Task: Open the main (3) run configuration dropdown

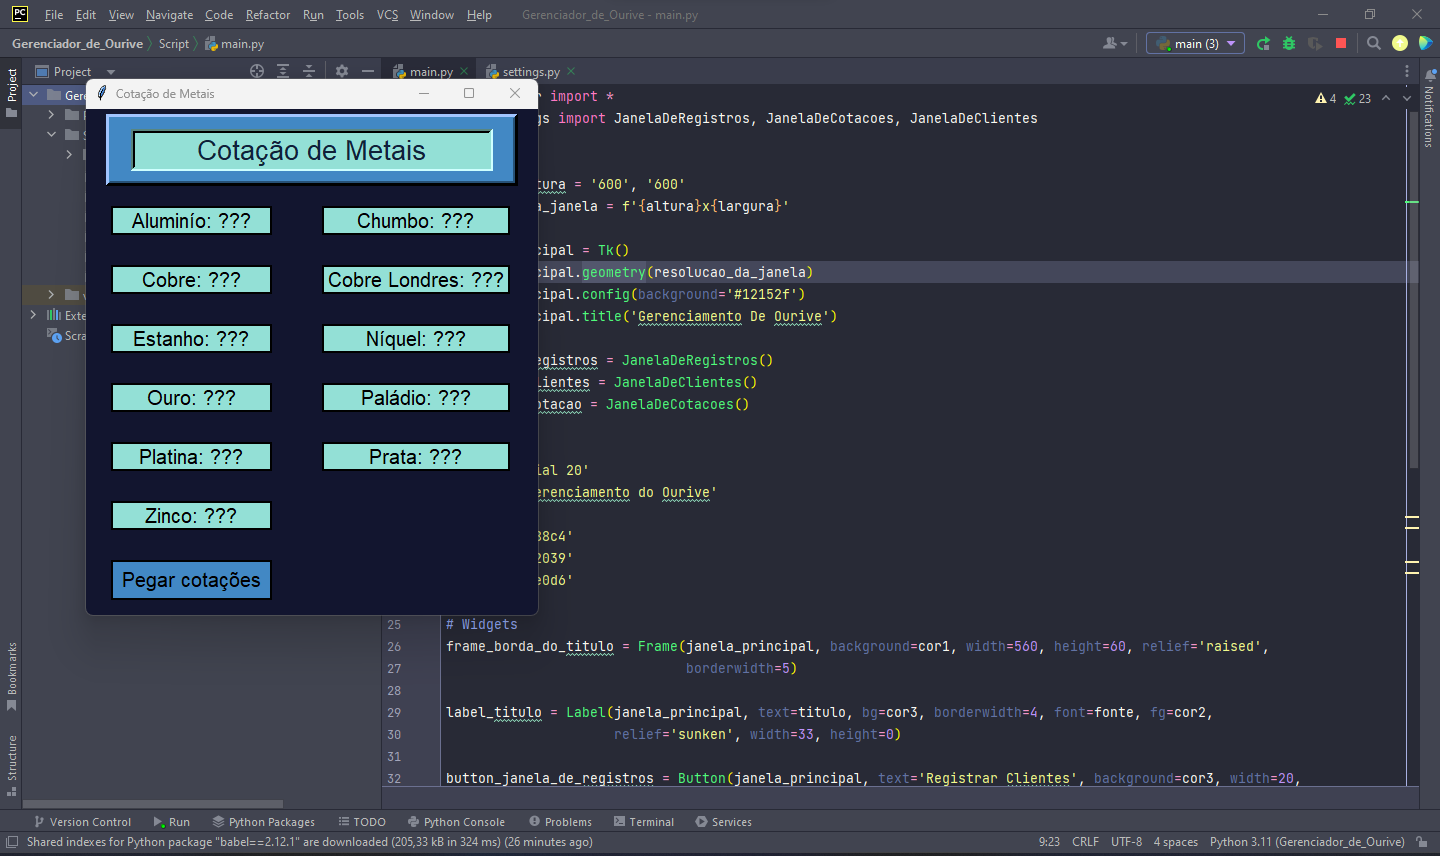Action: point(1194,43)
